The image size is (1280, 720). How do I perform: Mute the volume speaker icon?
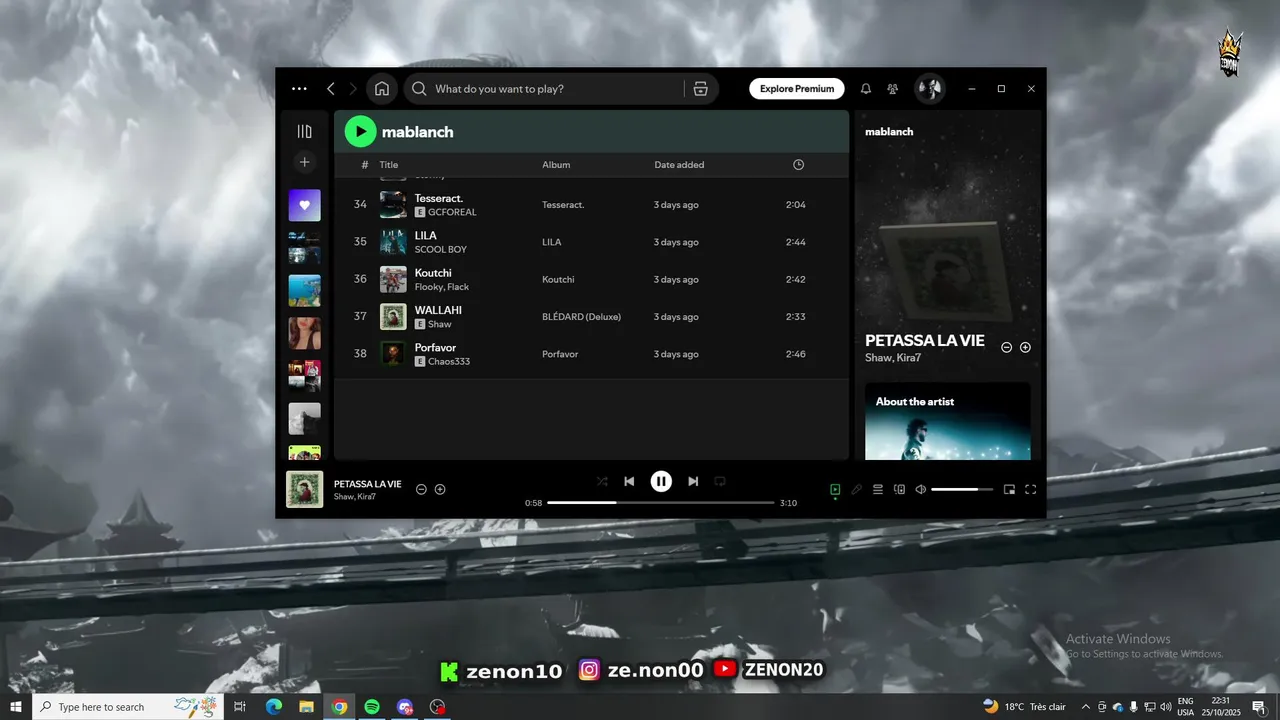coord(921,489)
